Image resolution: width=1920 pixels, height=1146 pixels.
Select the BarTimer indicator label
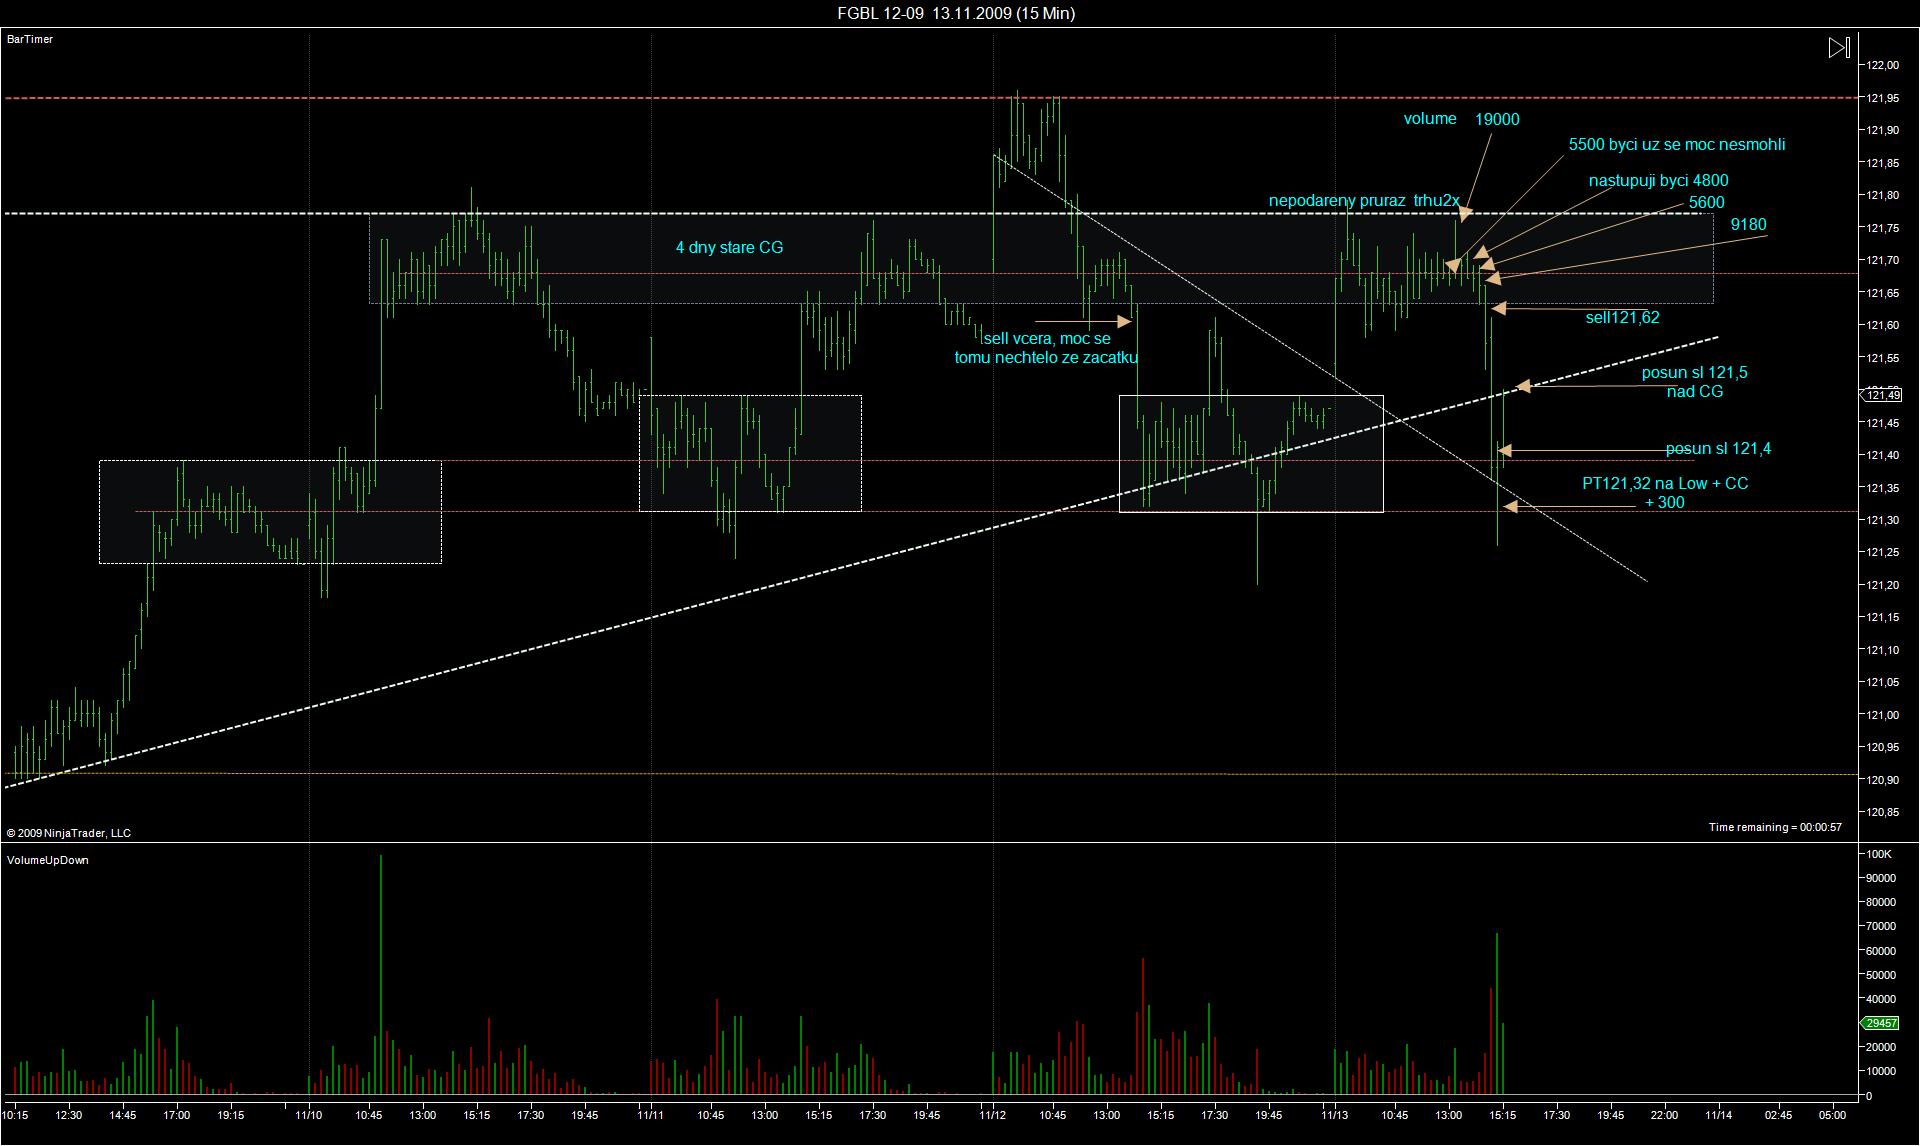[x=30, y=39]
